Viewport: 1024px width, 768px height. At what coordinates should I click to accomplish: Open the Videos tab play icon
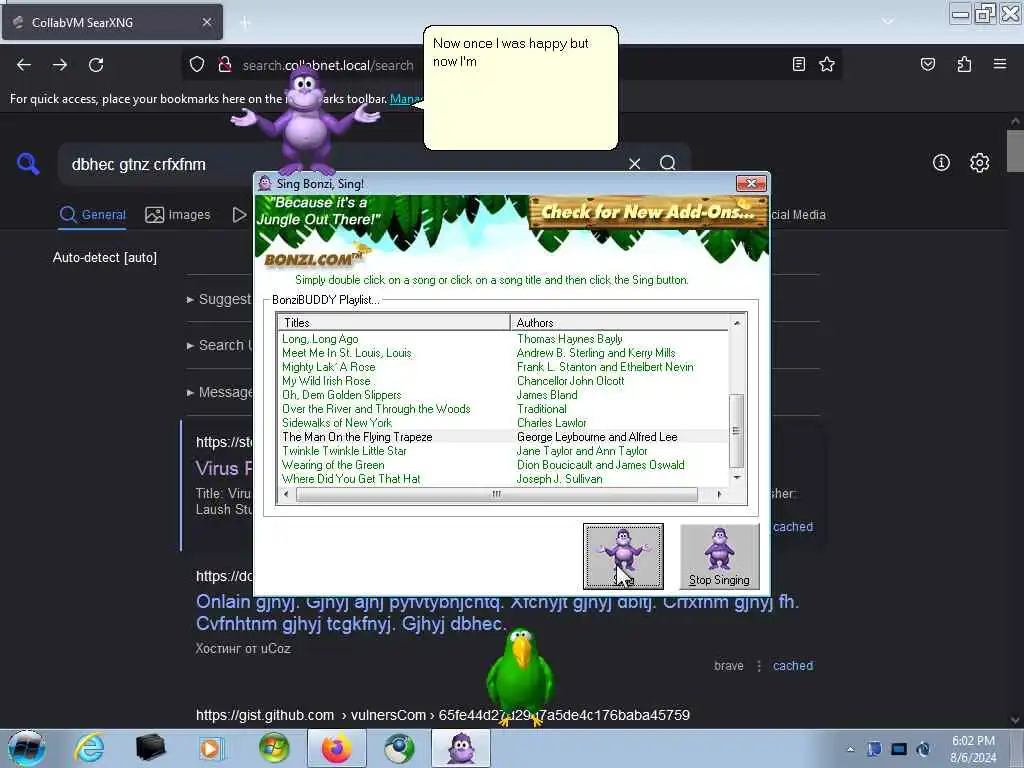(x=240, y=215)
